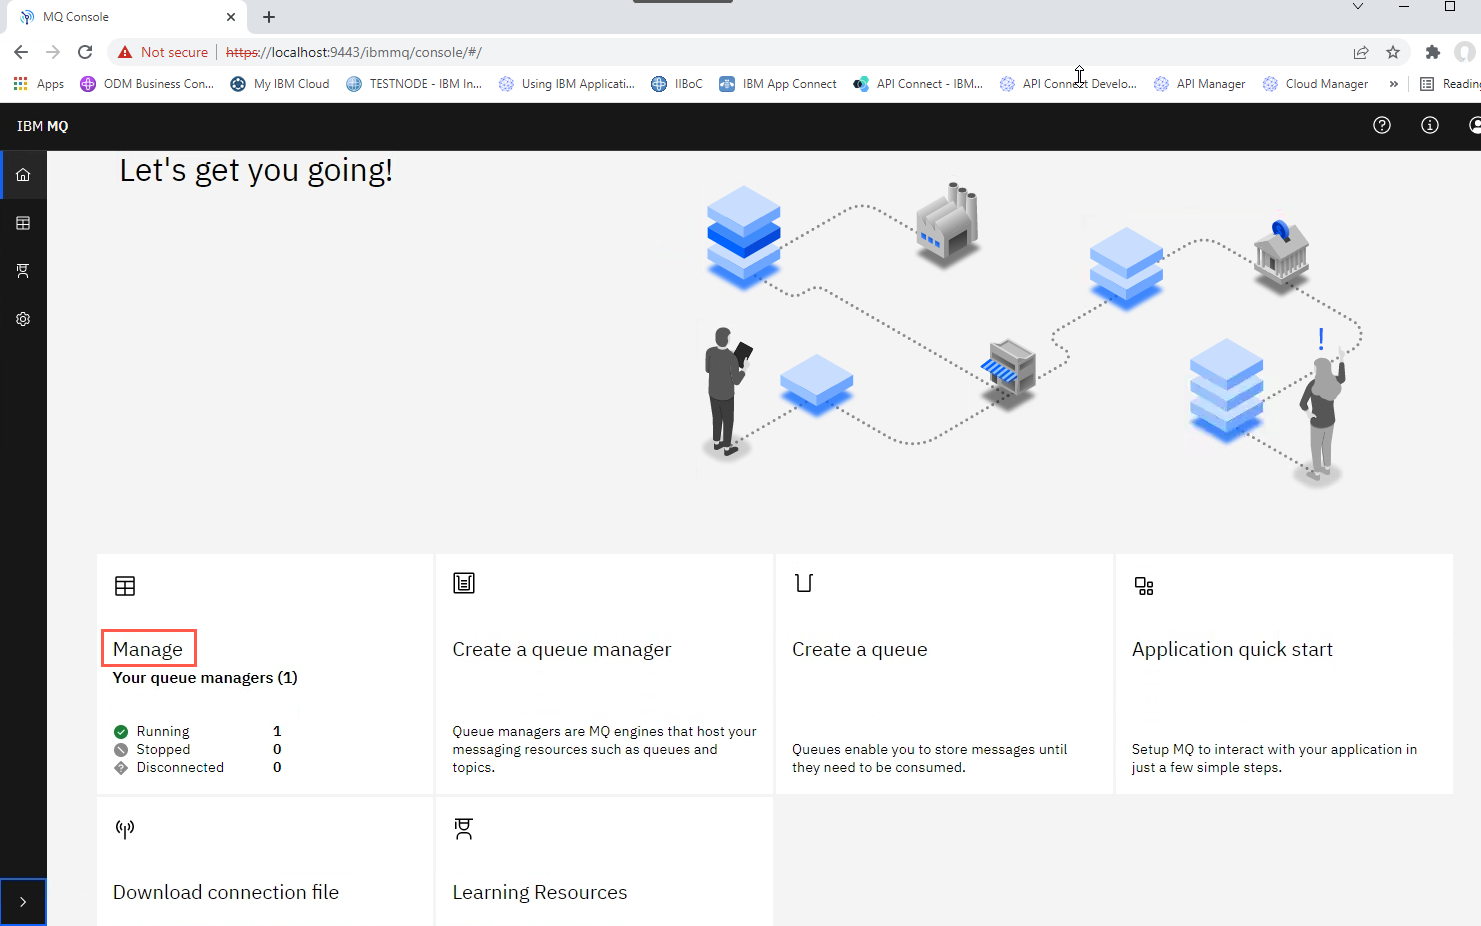Click the queue manager icon on its tile
Image resolution: width=1481 pixels, height=926 pixels.
pyautogui.click(x=464, y=583)
